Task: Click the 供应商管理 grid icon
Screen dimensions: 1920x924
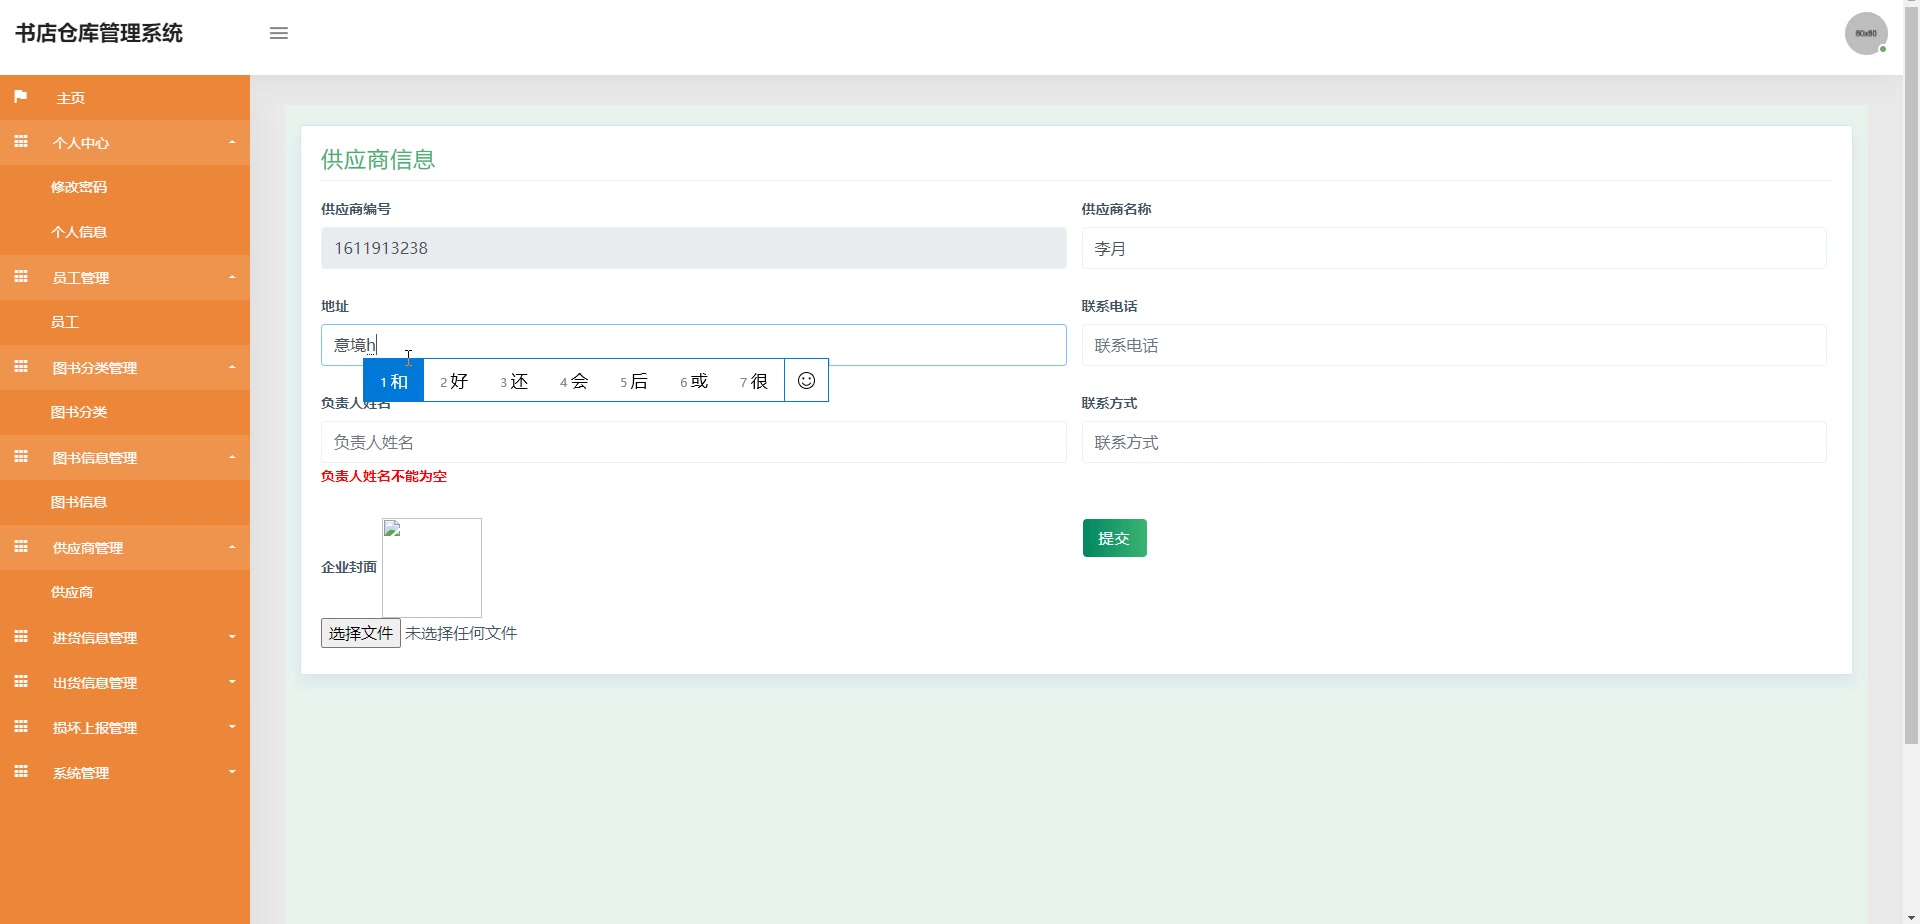Action: click(x=21, y=546)
